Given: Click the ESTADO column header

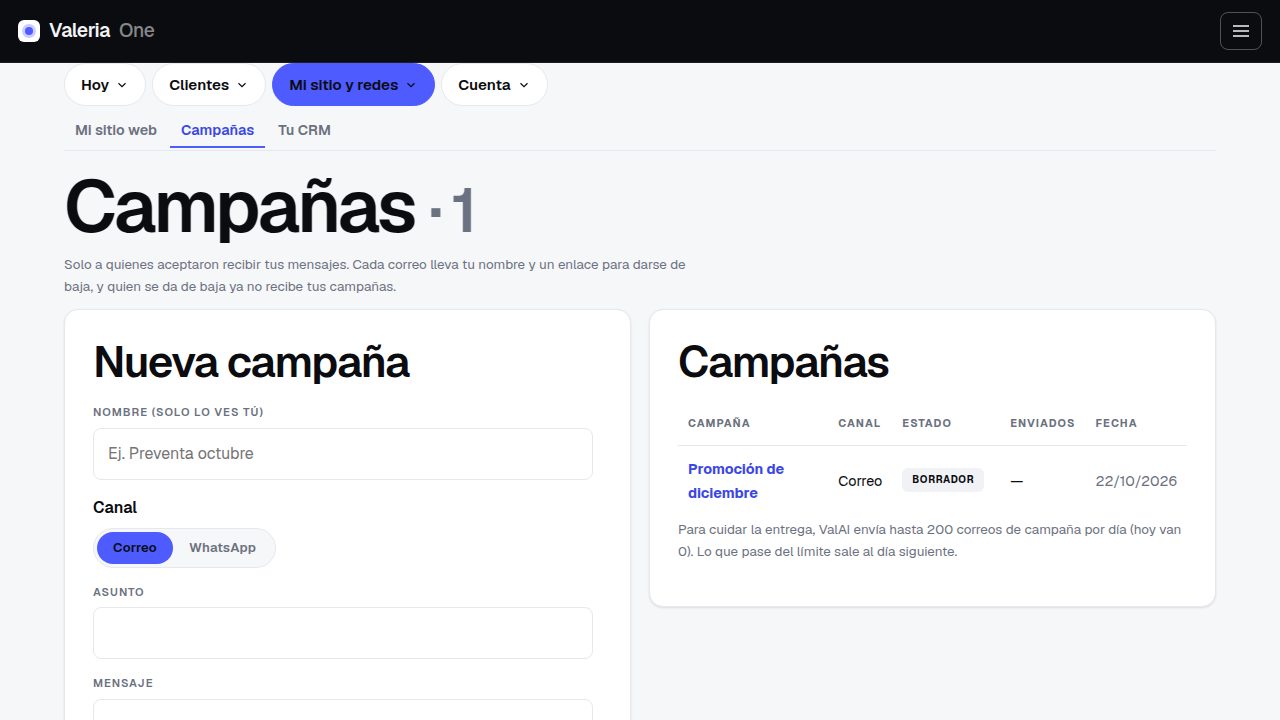Looking at the screenshot, I should pos(927,423).
